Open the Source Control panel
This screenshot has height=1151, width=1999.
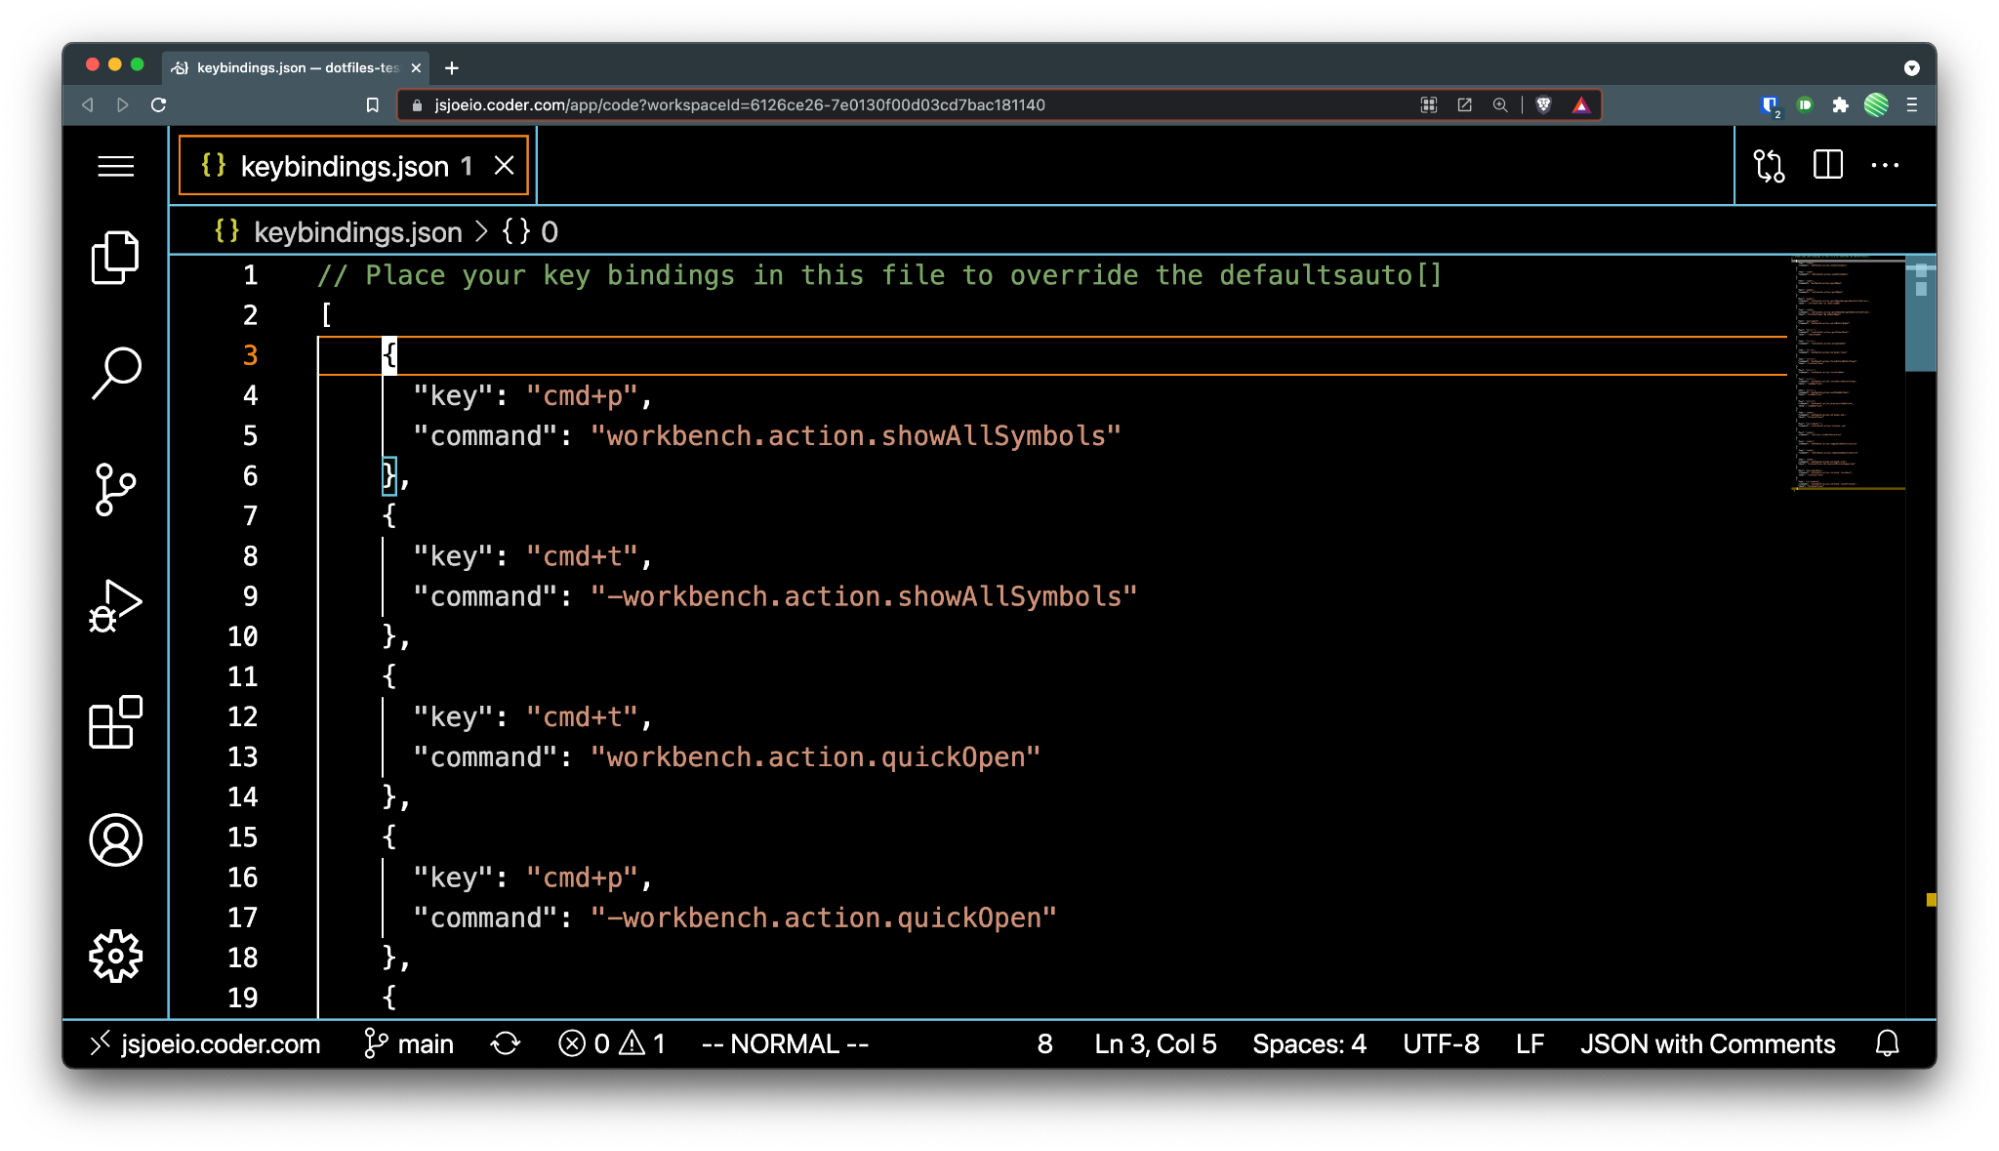(114, 489)
